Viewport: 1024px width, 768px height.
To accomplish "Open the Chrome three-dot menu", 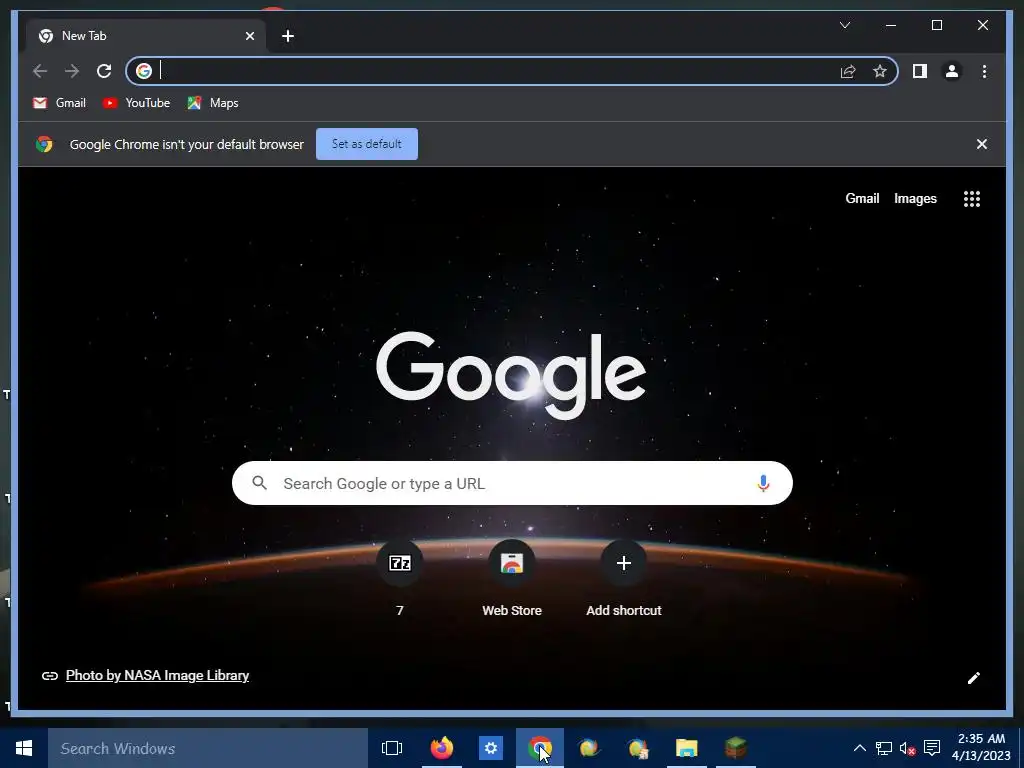I will click(x=984, y=71).
